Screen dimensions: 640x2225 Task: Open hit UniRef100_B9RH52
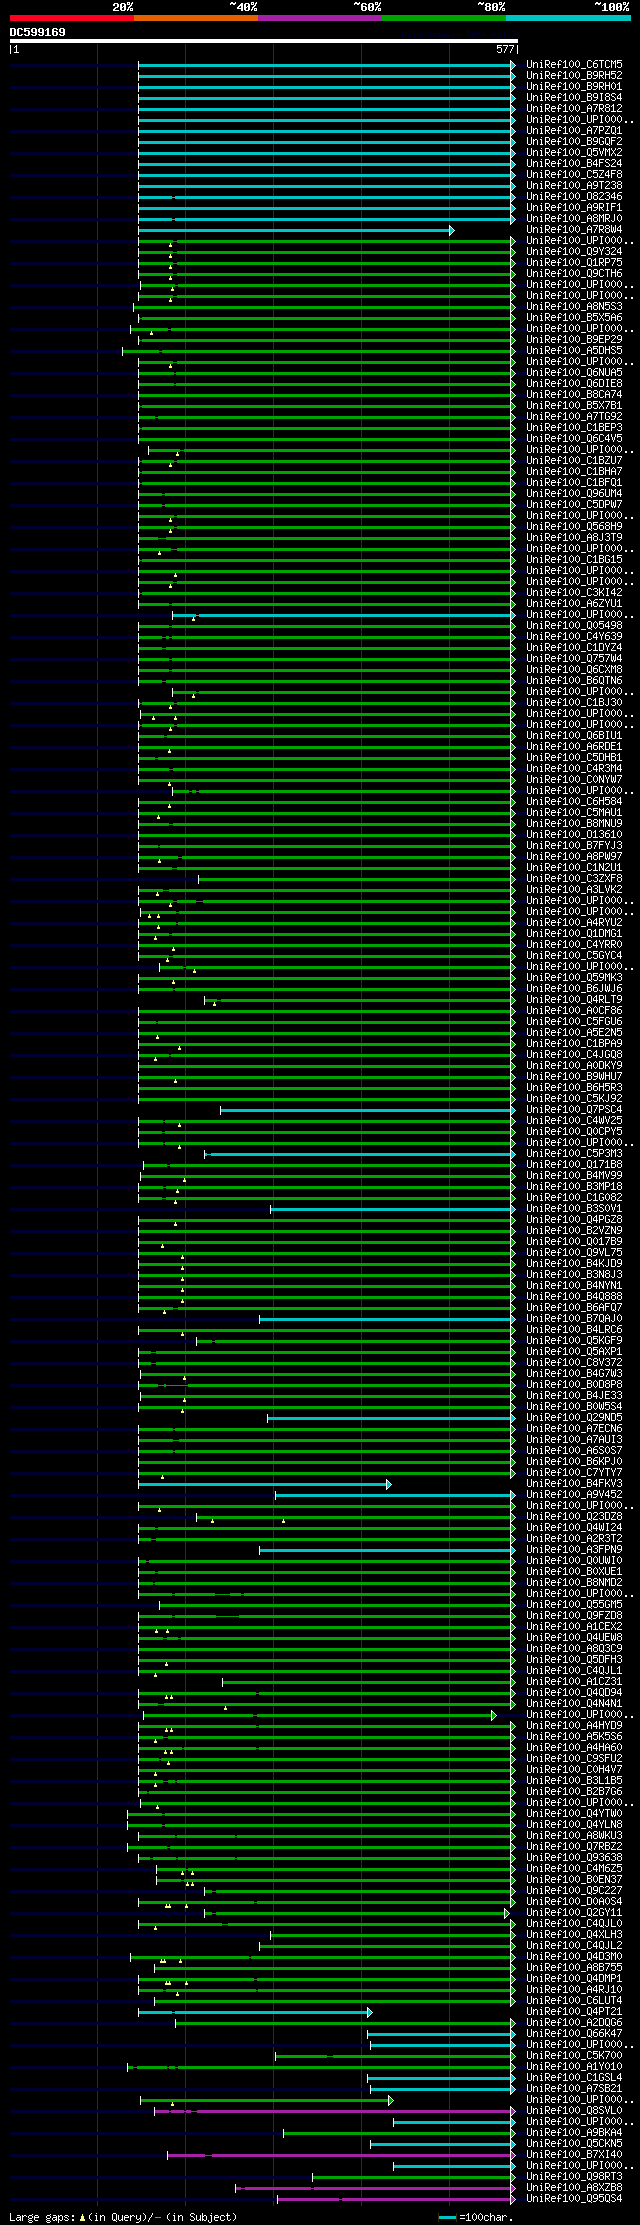pyautogui.click(x=574, y=76)
